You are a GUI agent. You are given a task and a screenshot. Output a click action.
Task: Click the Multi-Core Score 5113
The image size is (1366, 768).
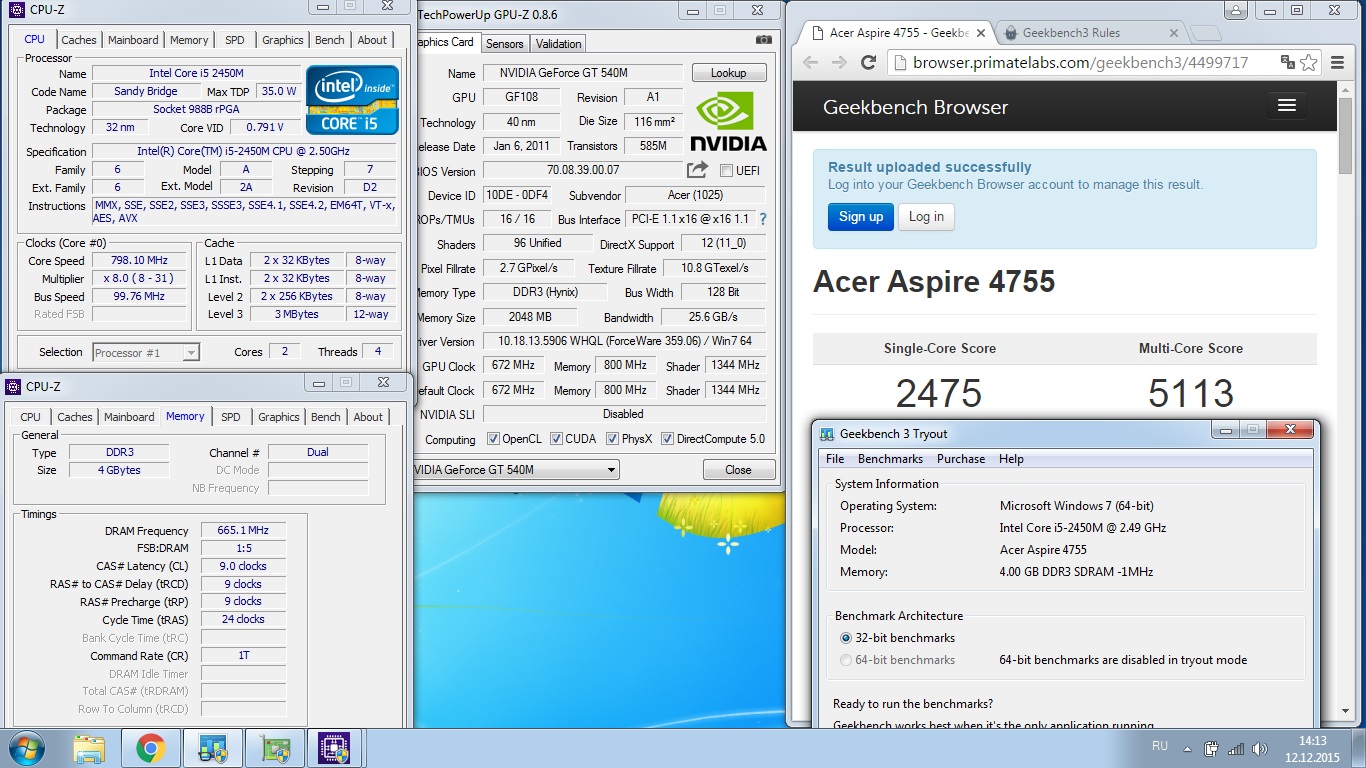(1191, 393)
